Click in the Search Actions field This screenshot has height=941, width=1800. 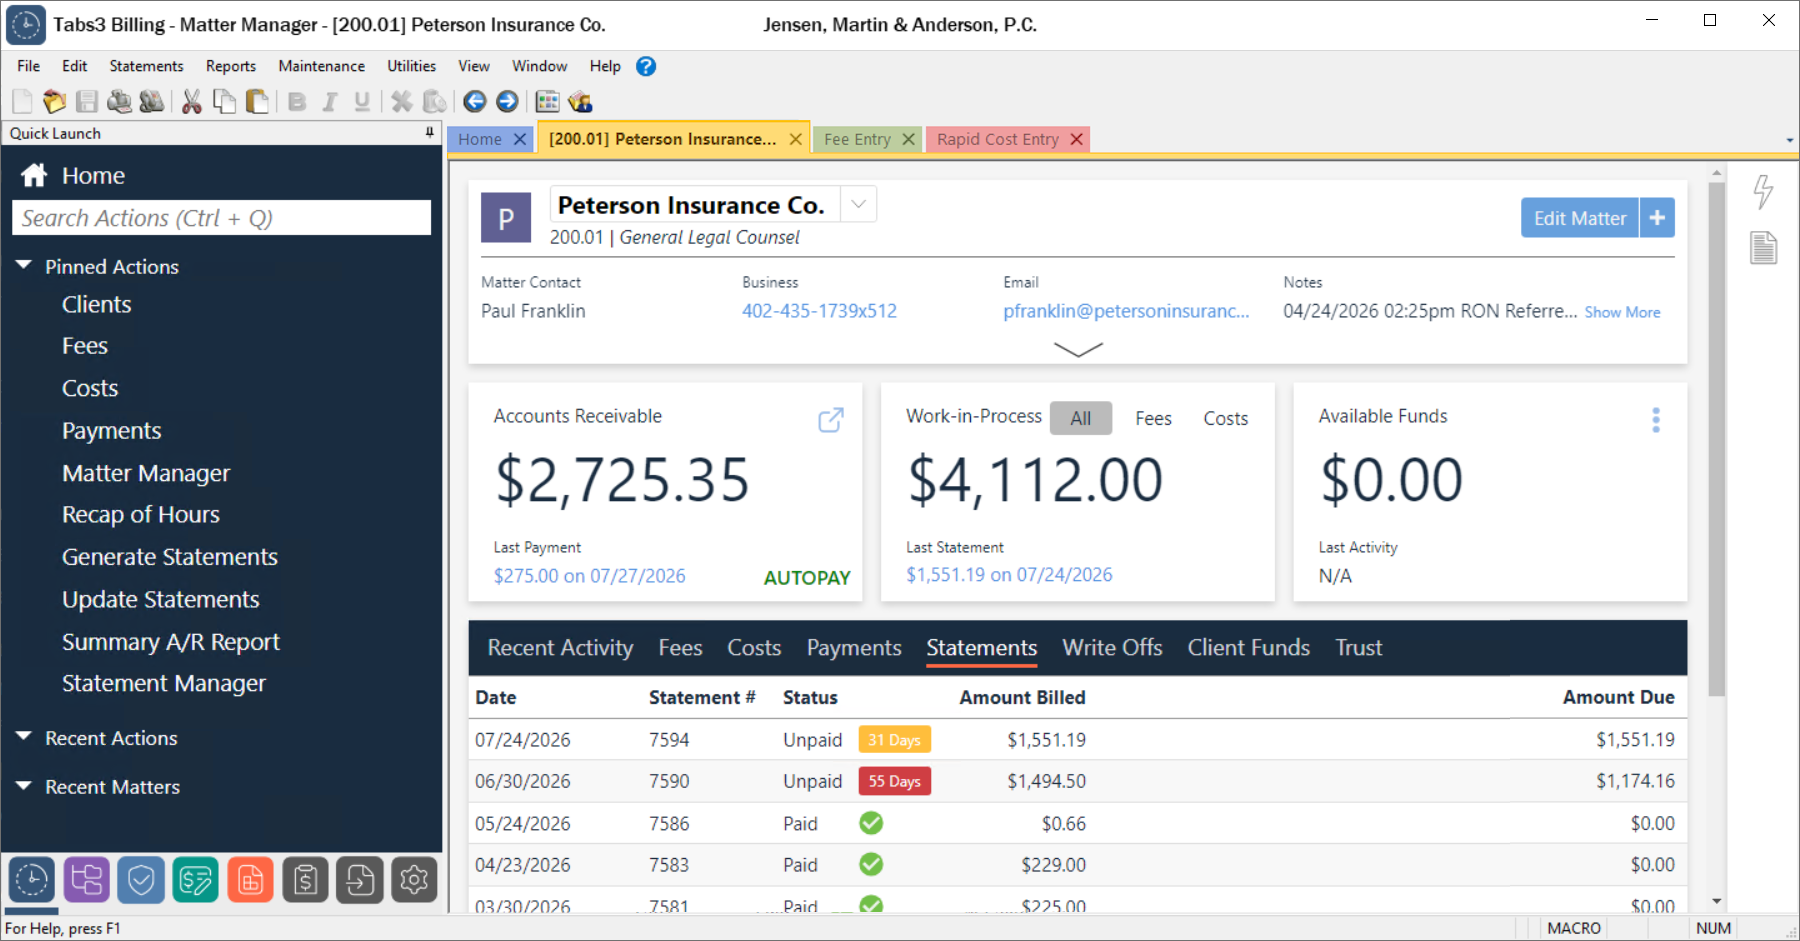[x=221, y=218]
